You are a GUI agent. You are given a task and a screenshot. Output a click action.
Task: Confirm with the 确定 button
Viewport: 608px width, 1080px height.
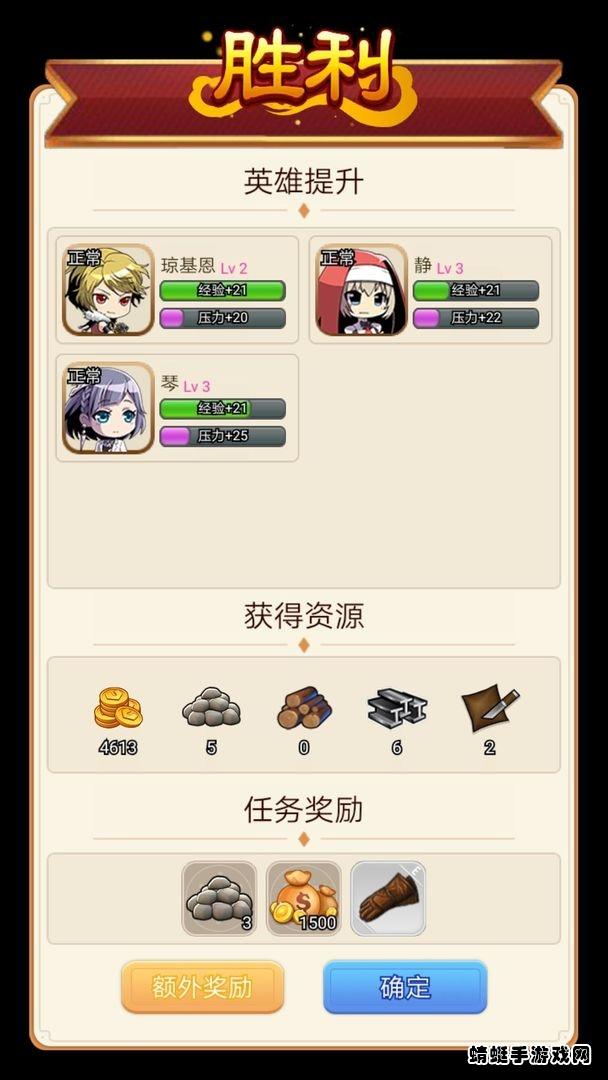[x=405, y=987]
